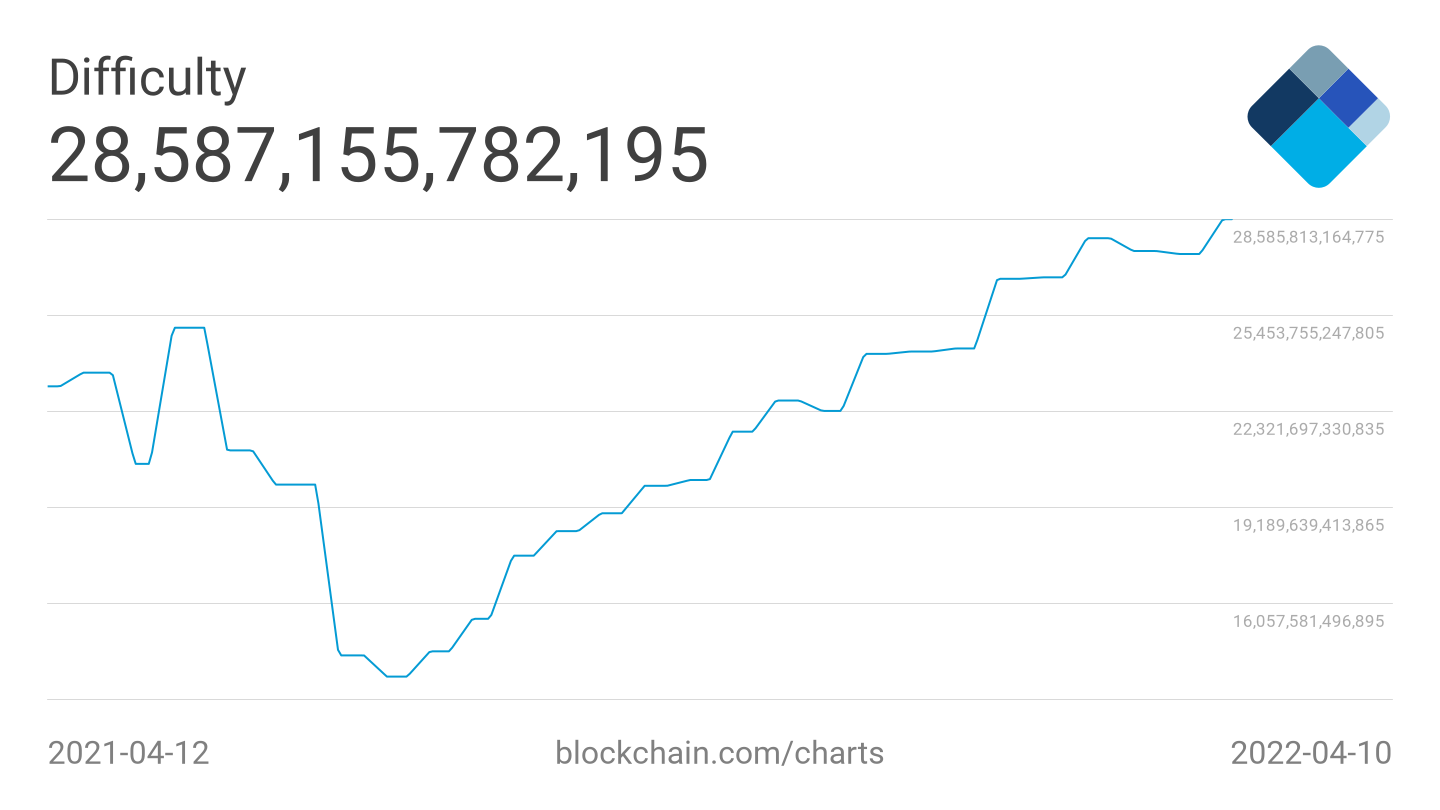Select the 28,587,155,782,195 difficulty value
The image size is (1440, 810).
point(379,155)
